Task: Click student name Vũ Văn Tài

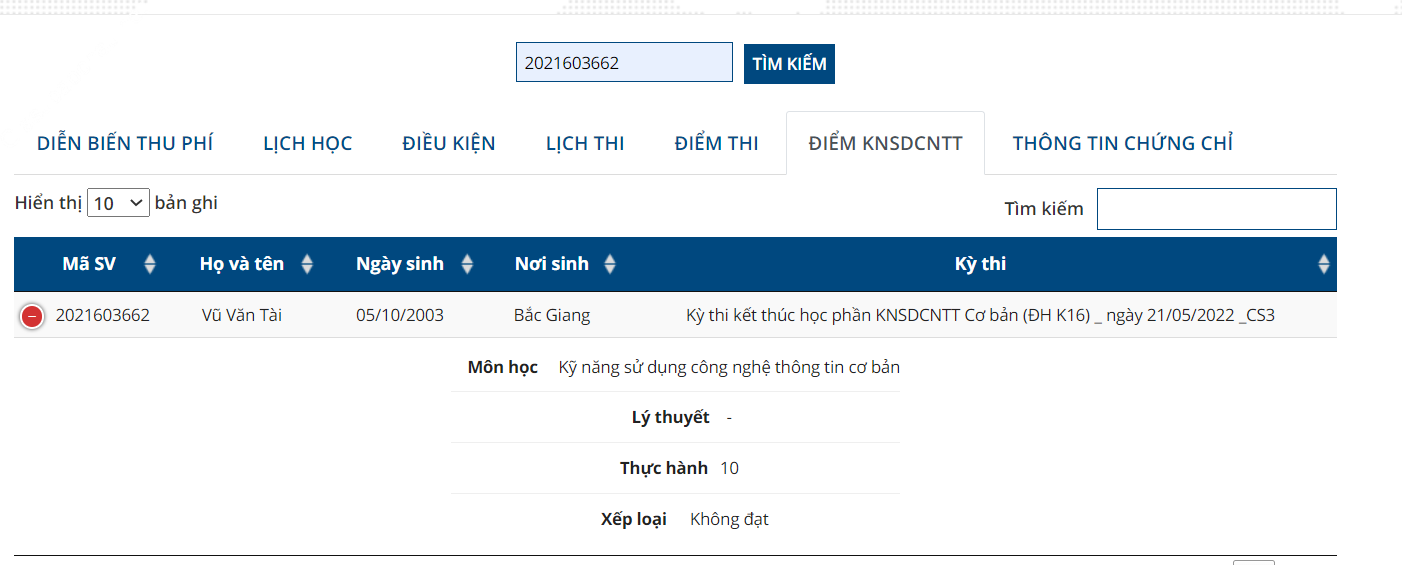Action: [x=242, y=316]
